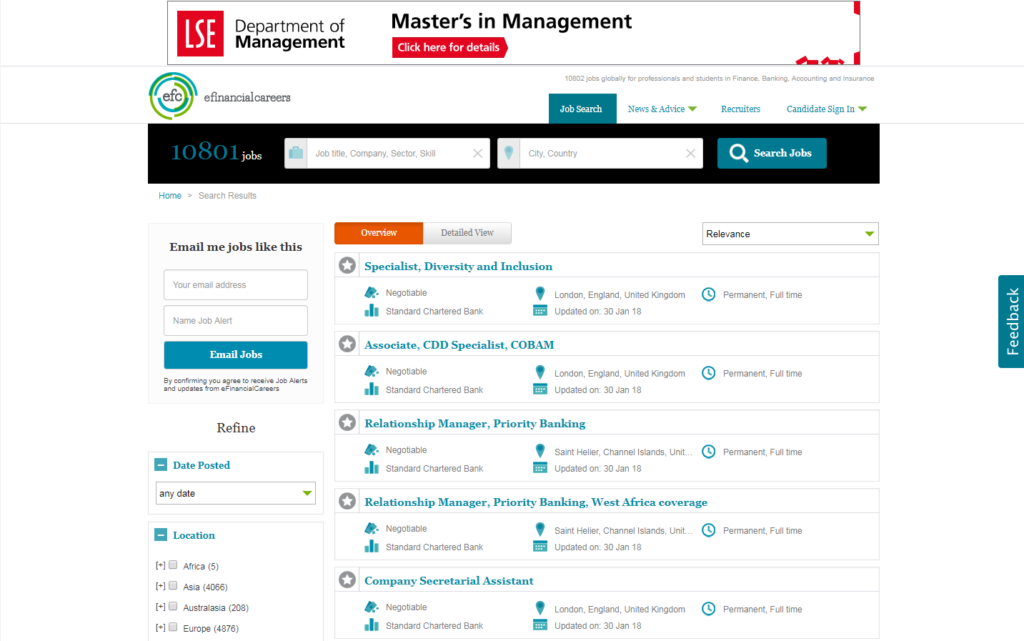Click 'Click here for details' ad button
The image size is (1024, 641).
coord(449,47)
